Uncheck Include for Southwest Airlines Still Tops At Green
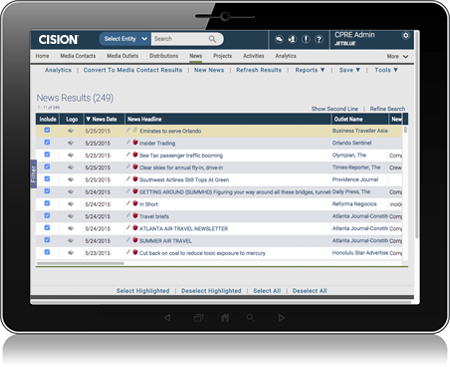Screen dimensions: 450x367 (47, 179)
